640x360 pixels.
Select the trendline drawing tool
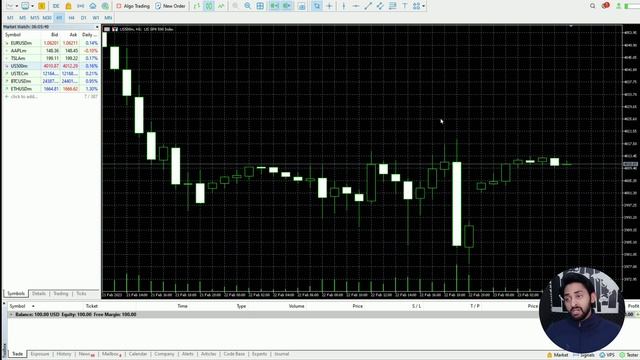368,6
